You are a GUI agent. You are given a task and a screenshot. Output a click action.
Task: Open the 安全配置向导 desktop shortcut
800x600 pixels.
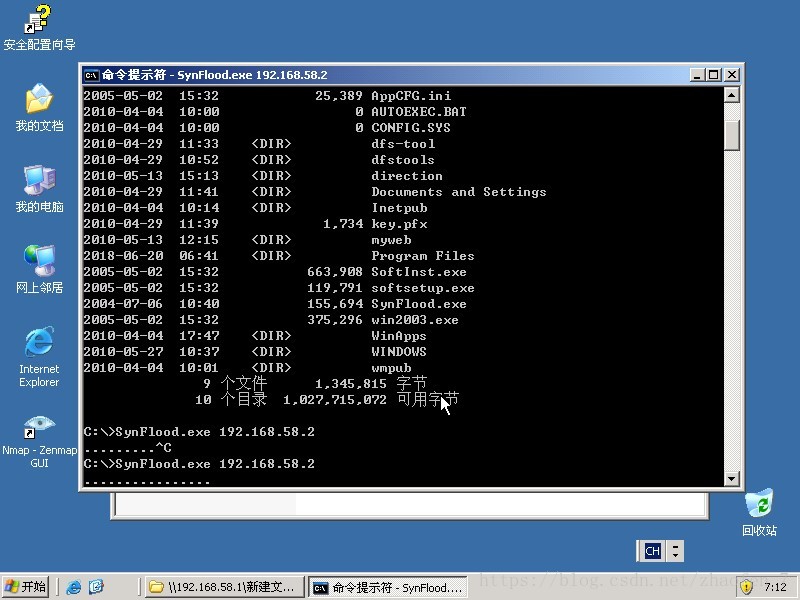39,28
